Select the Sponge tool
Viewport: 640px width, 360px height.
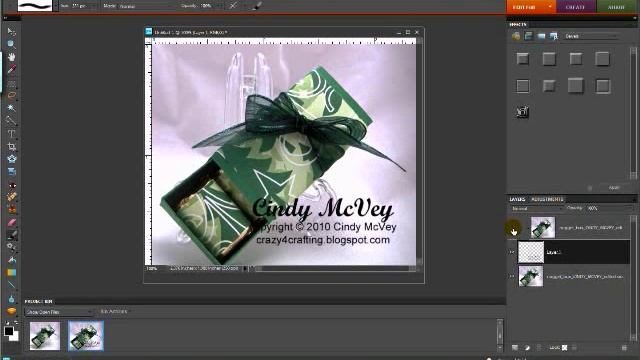coord(11,311)
